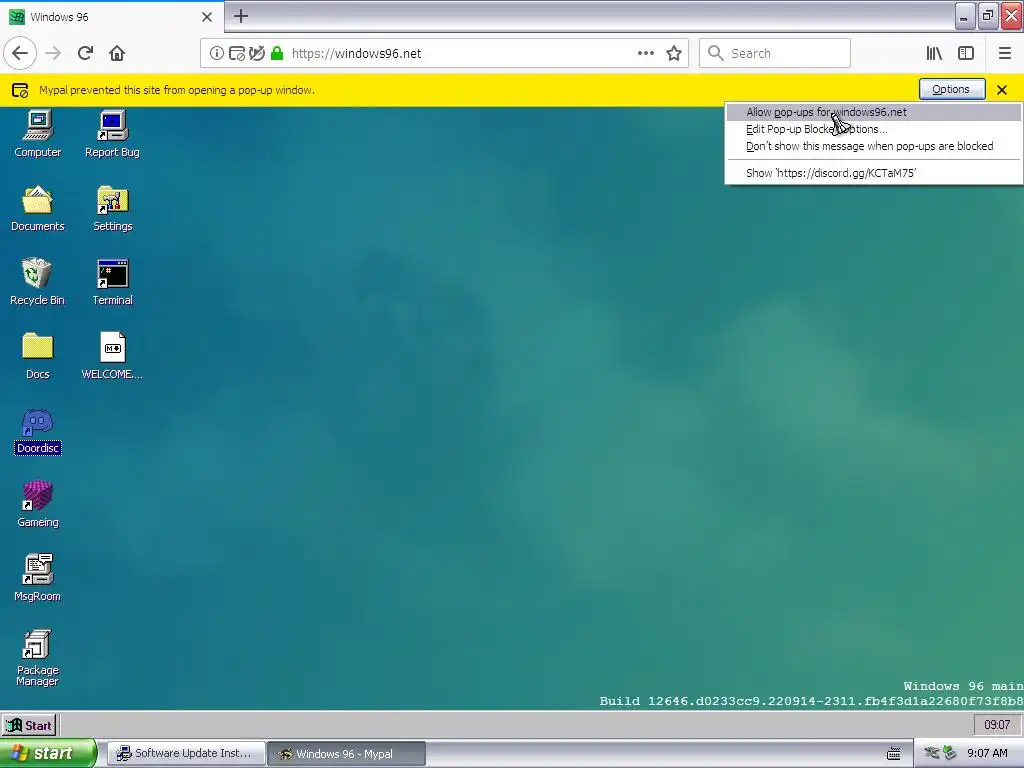The height and width of the screenshot is (768, 1024).
Task: Click the green padlock security icon
Action: [x=277, y=54]
